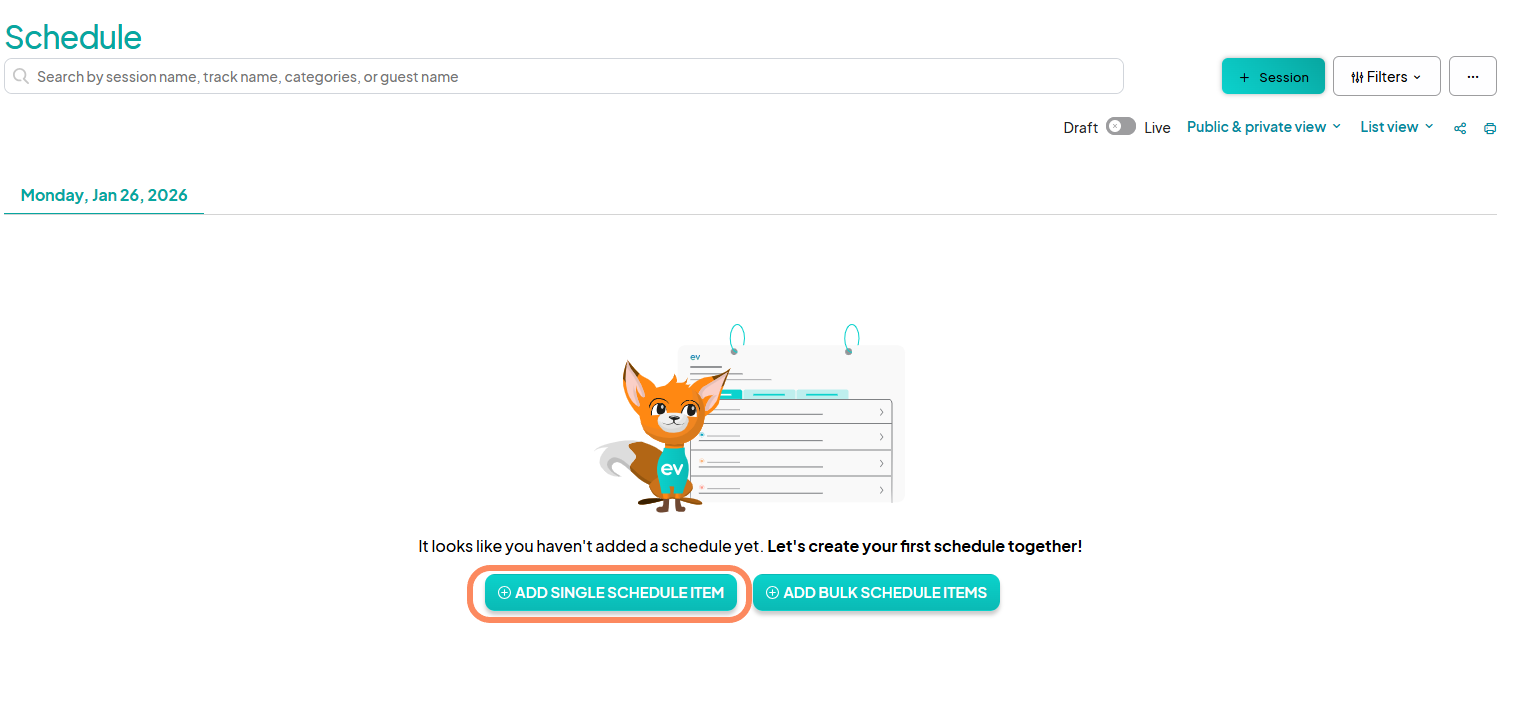Viewport: 1524px width, 718px height.
Task: Click the Schedule page heading
Action: pyautogui.click(x=73, y=37)
